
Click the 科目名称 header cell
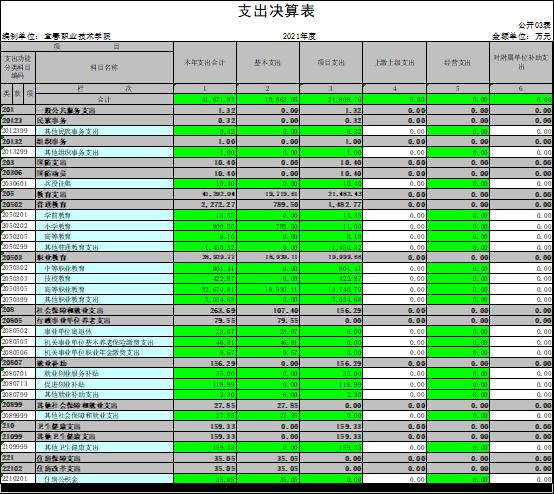pos(104,67)
